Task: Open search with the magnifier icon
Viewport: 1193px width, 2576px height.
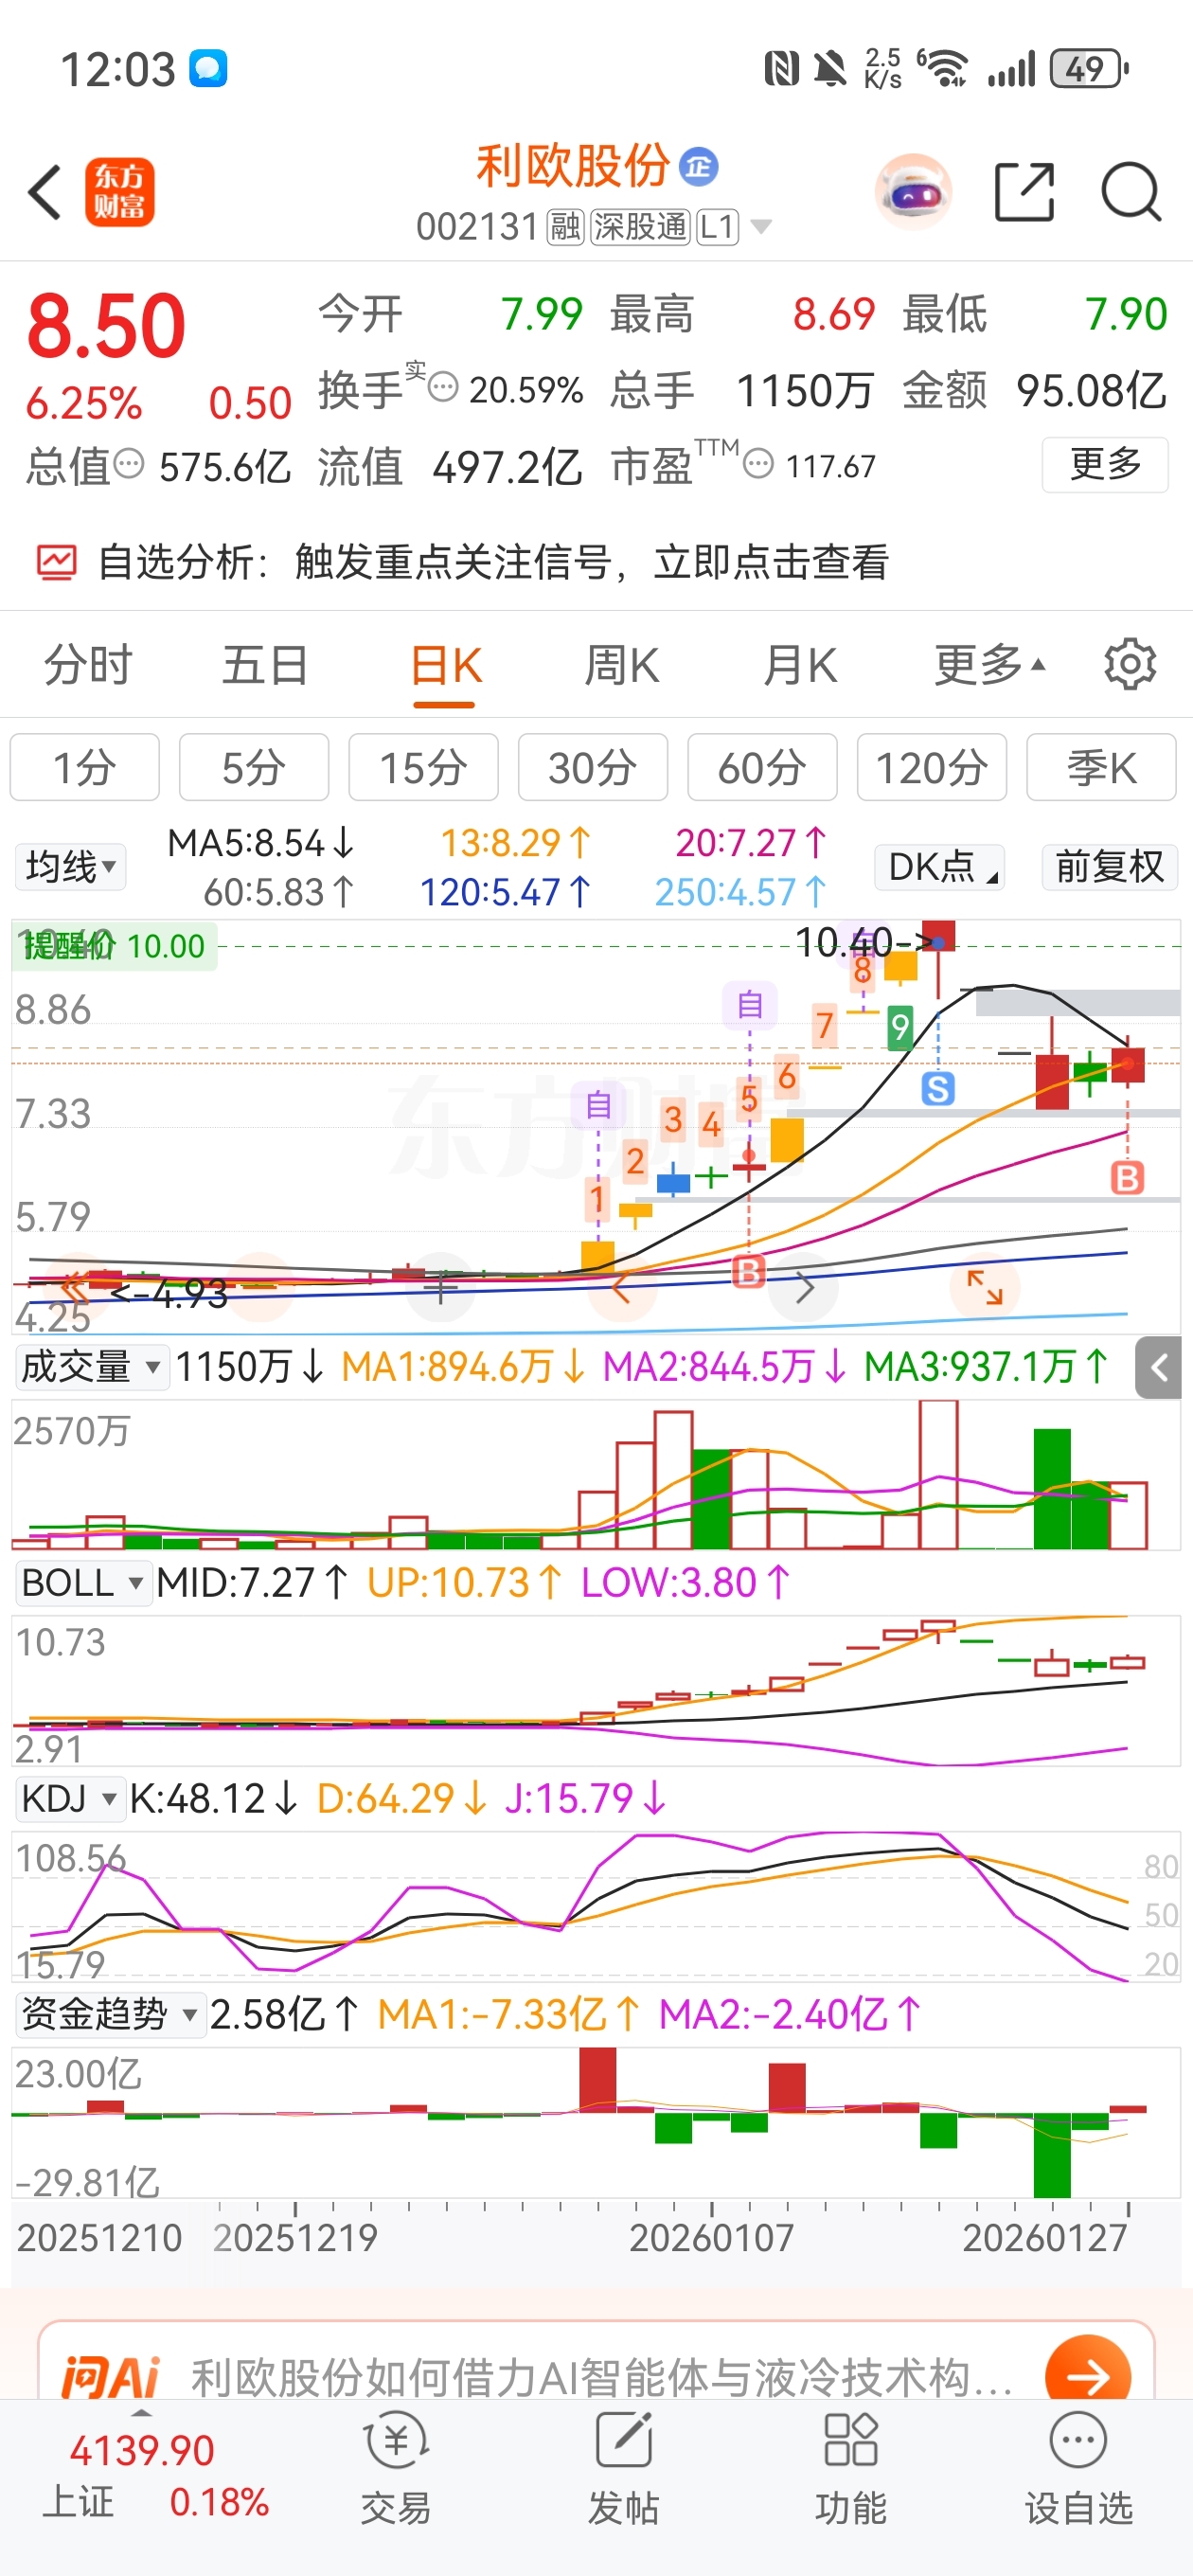Action: (x=1131, y=191)
